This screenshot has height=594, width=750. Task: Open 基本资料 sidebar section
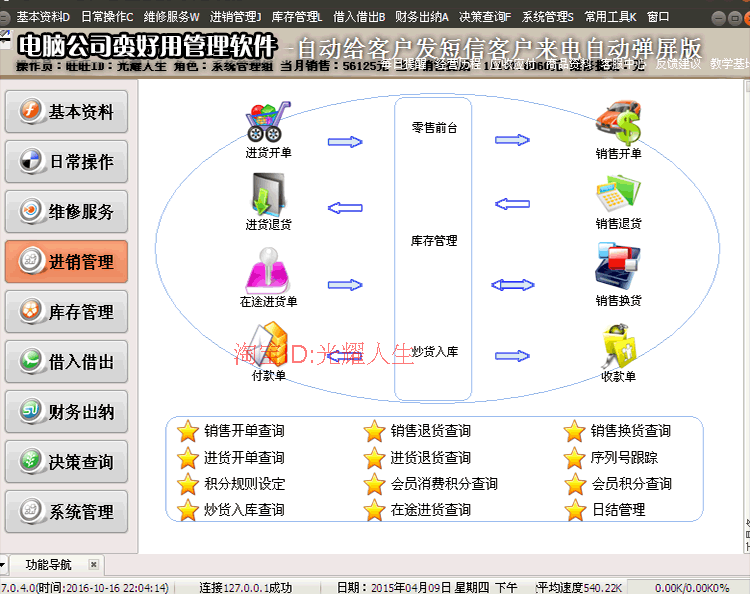click(x=66, y=111)
